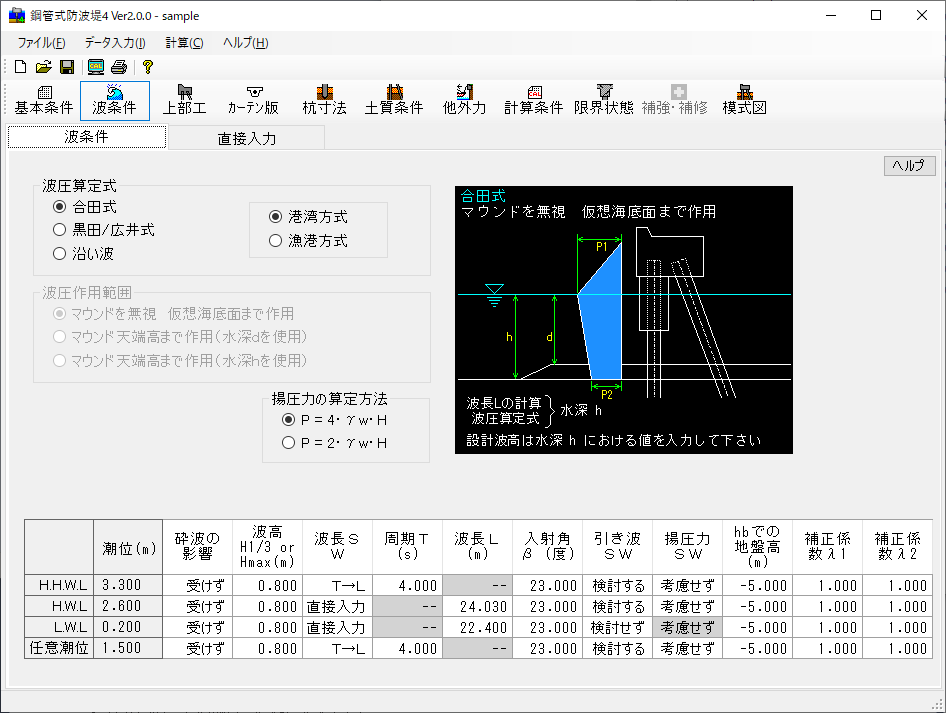Switch to the 直接入力 tab
Image resolution: width=946 pixels, height=713 pixels.
247,138
